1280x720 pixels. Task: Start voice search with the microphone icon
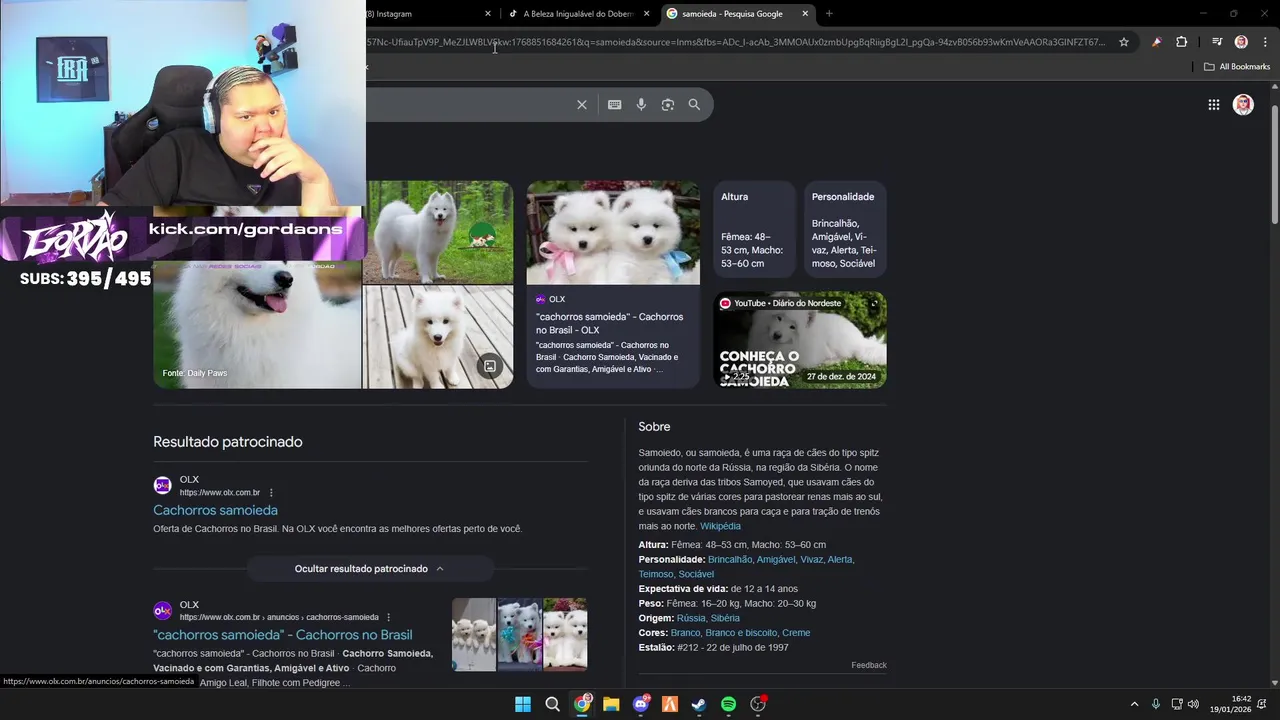pos(641,105)
